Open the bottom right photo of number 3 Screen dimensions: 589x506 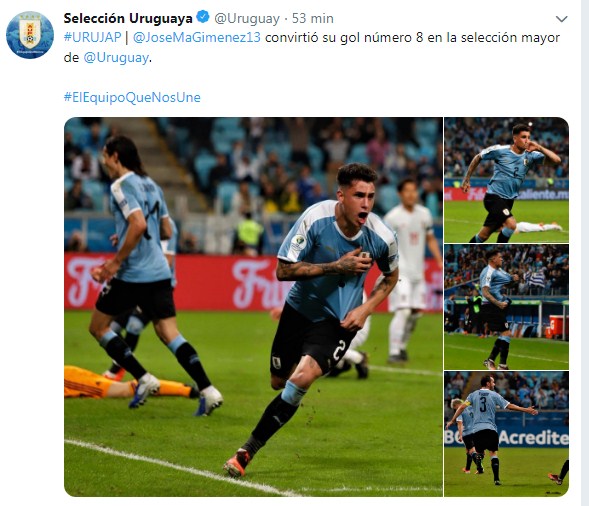(506, 434)
